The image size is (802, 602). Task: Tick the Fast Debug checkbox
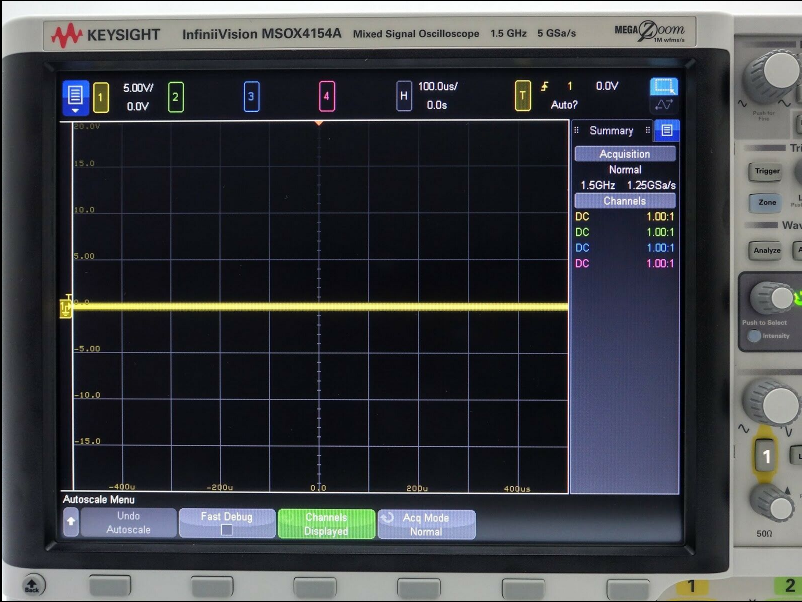(x=226, y=530)
